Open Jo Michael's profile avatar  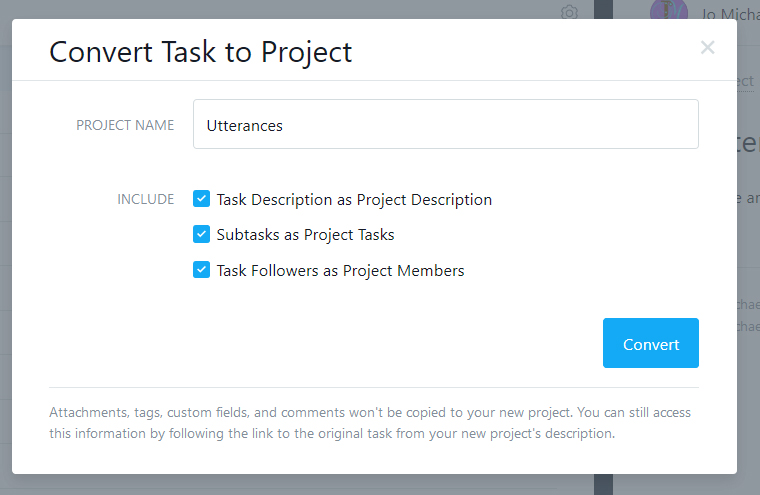click(667, 10)
